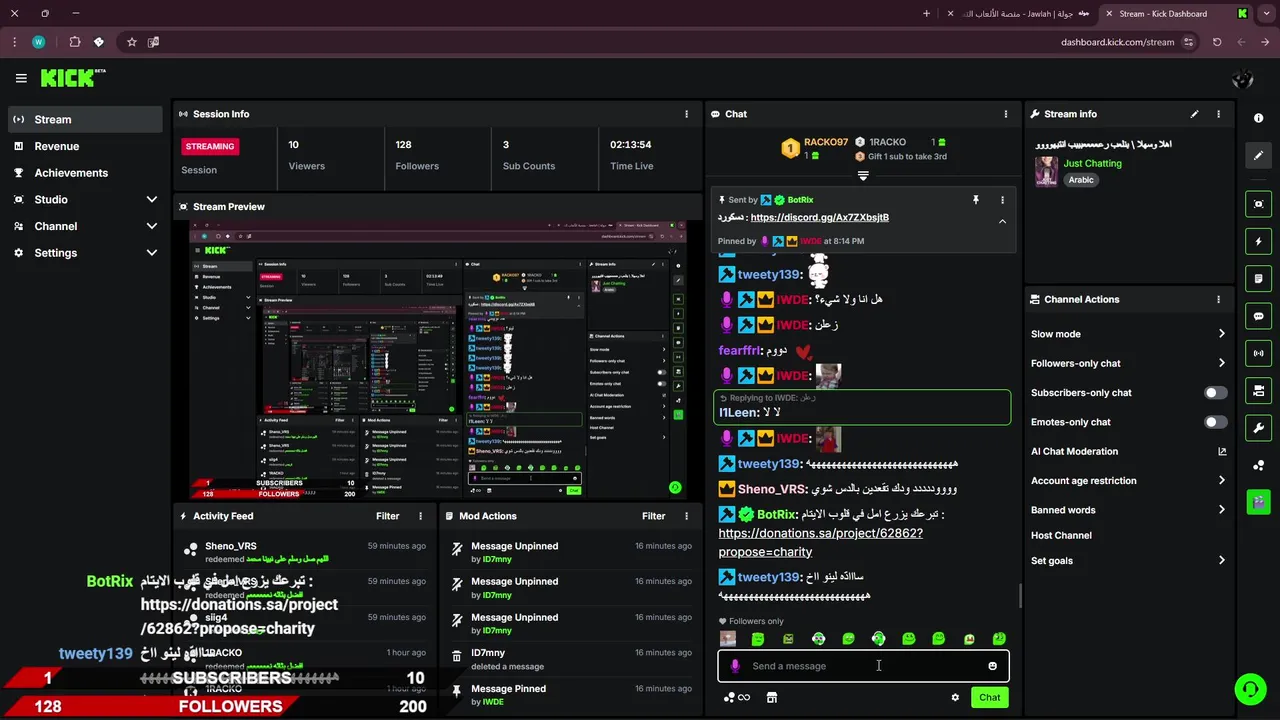Open the Chat panel three-dot menu
This screenshot has height=720, width=1280.
pos(1006,114)
